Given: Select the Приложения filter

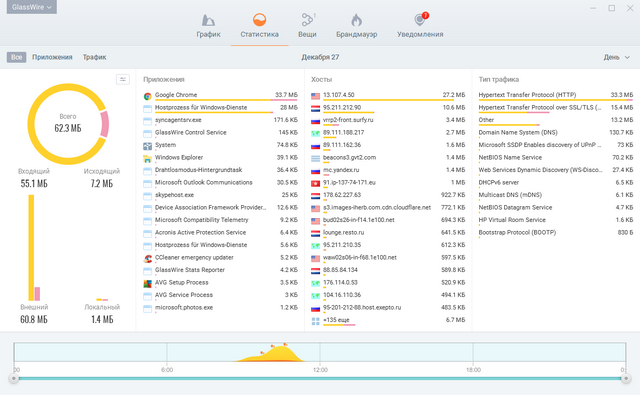Looking at the screenshot, I should 52,57.
